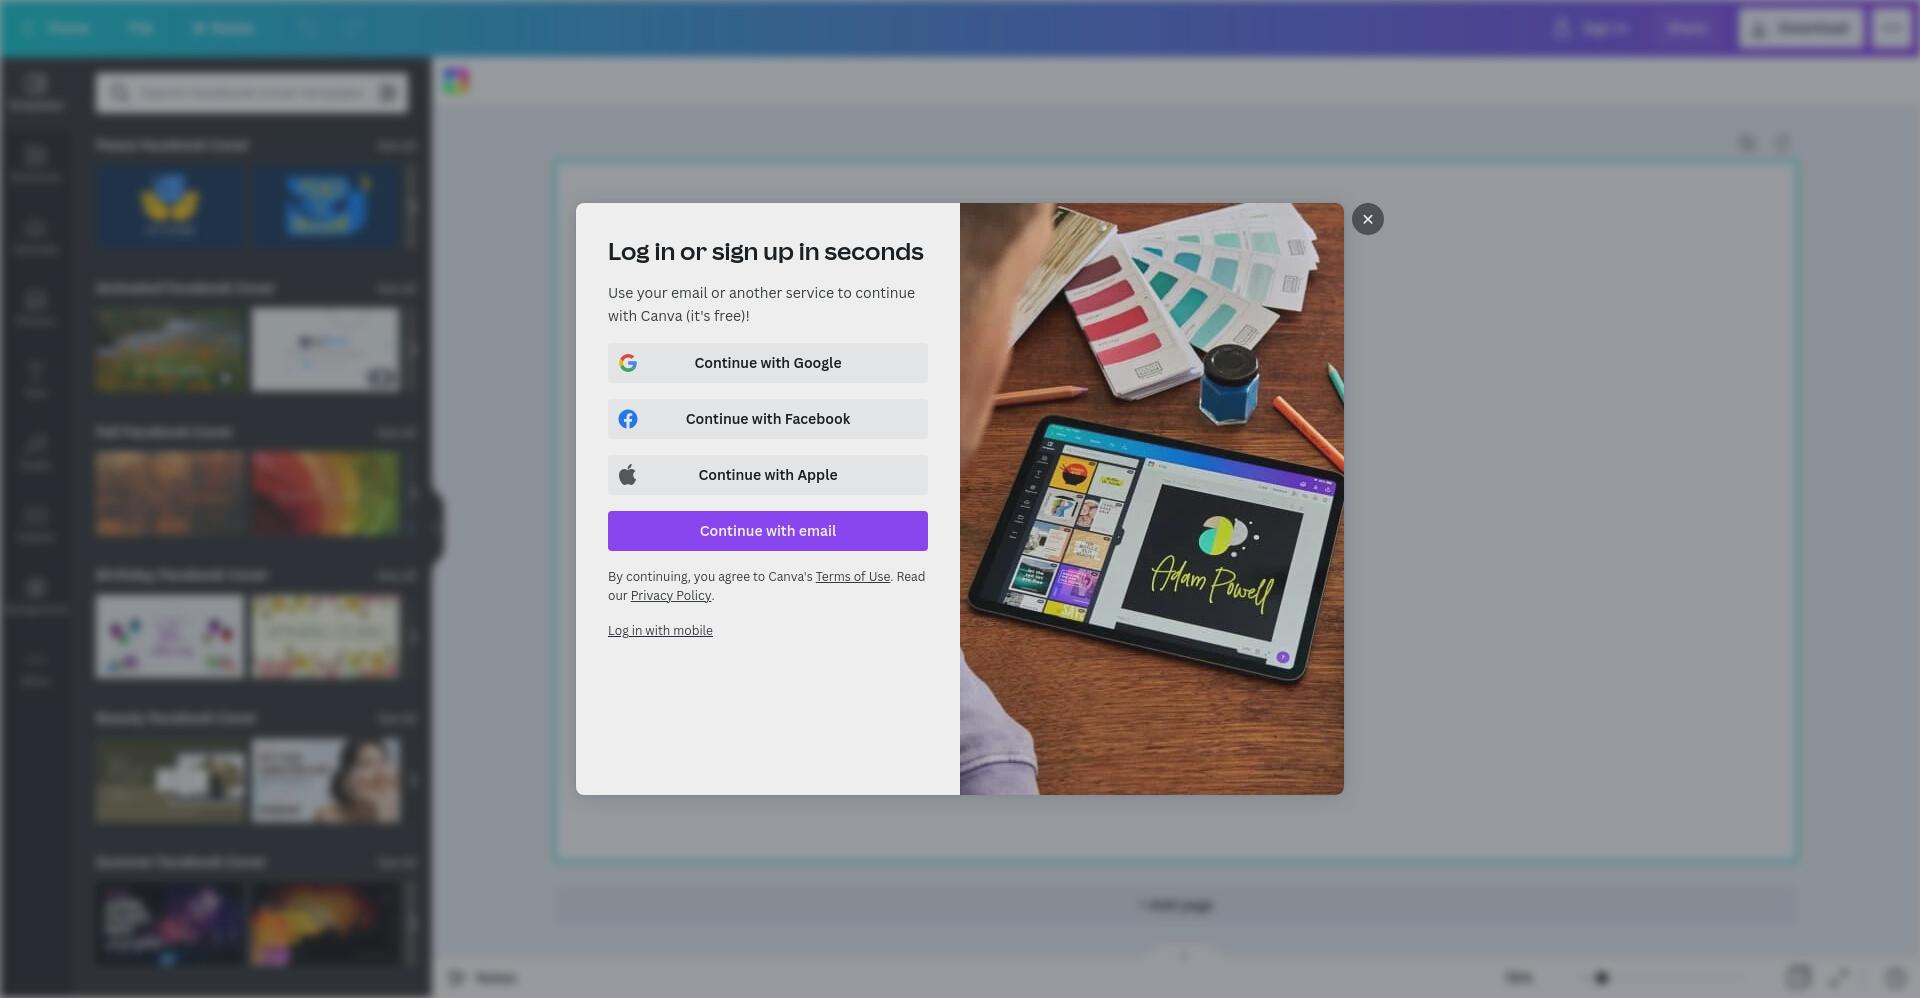Viewport: 1920px width, 998px height.
Task: Focus the template search field
Action: pyautogui.click(x=251, y=93)
